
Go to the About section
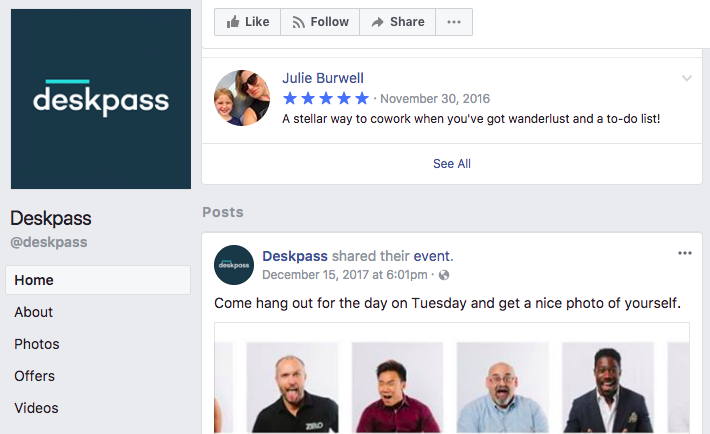[34, 312]
